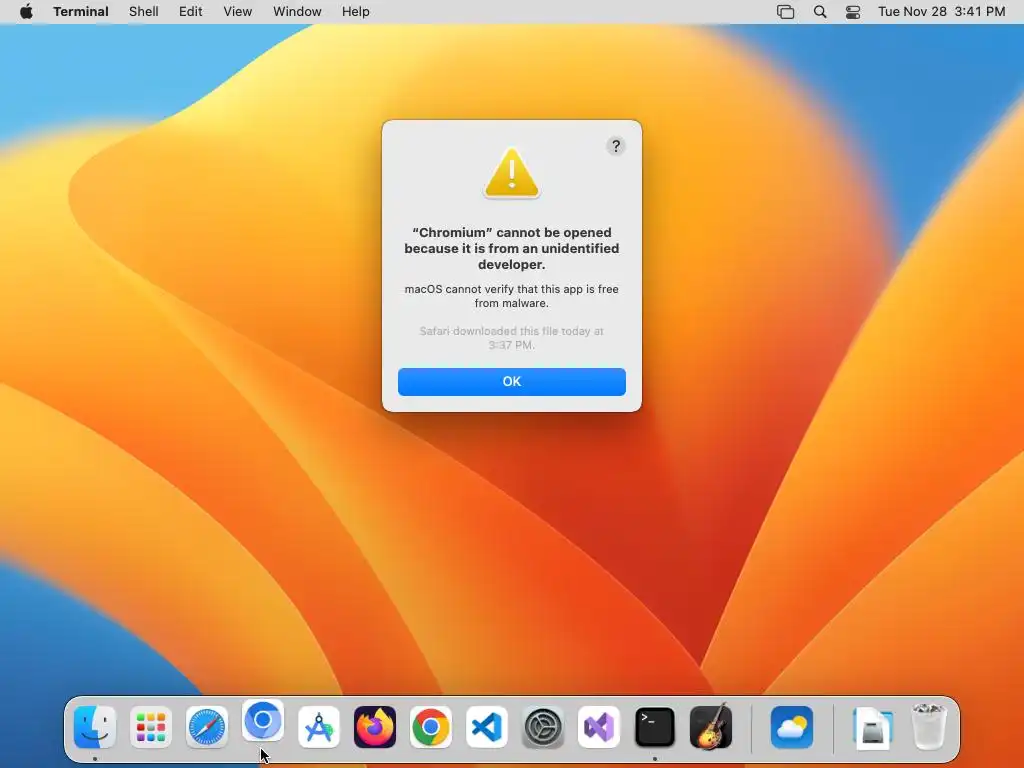1024x768 pixels.
Task: Click the help question mark in the dialog
Action: pos(616,146)
